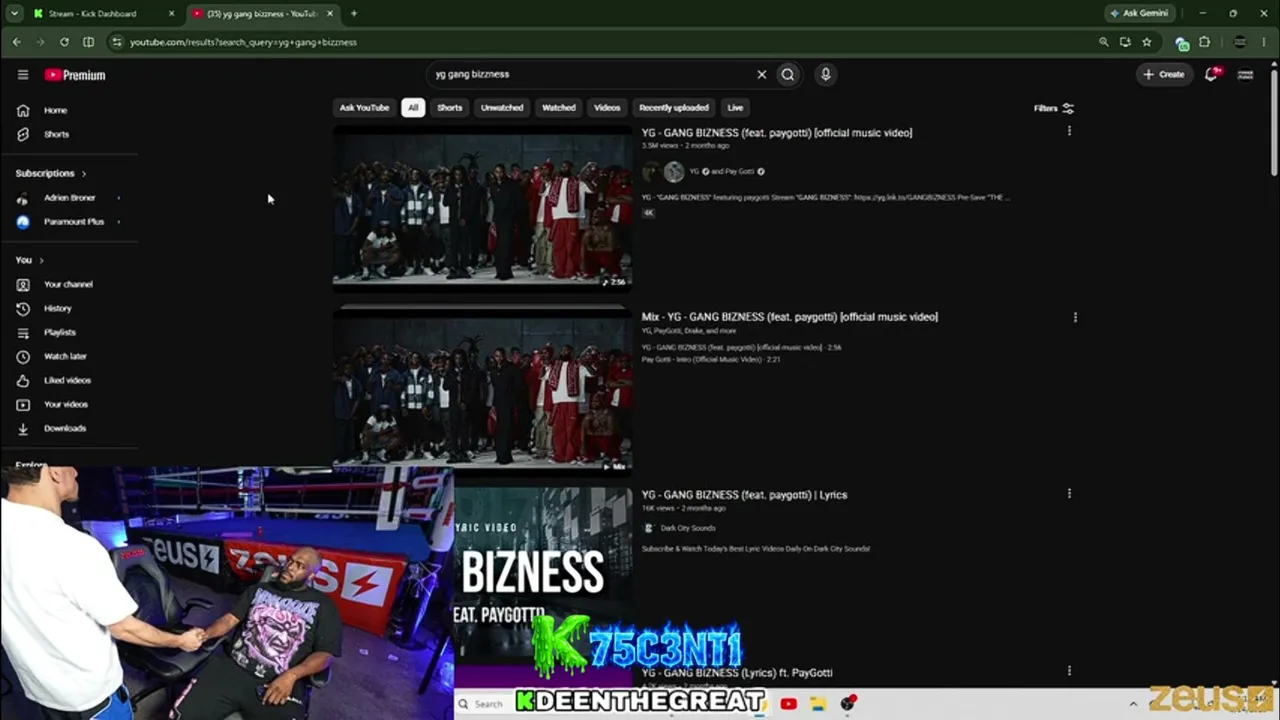Open the tab search dropdown arrow
The height and width of the screenshot is (720, 1280).
[x=14, y=13]
